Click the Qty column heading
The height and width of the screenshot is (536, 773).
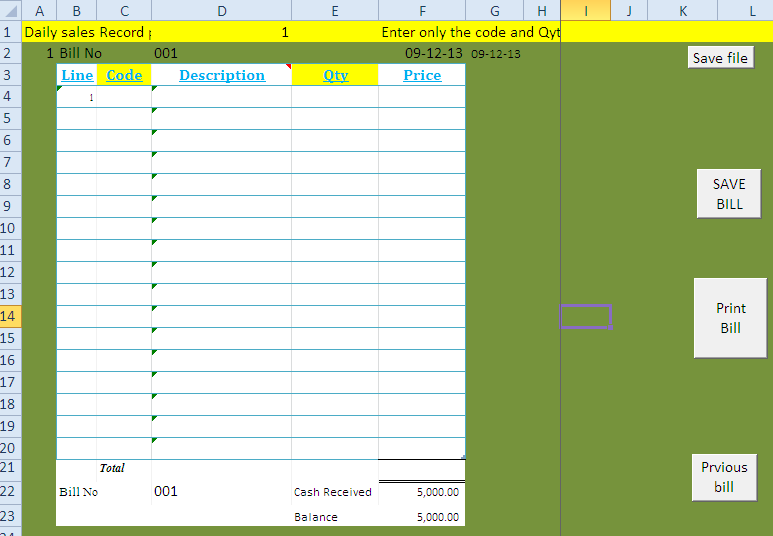(x=335, y=75)
